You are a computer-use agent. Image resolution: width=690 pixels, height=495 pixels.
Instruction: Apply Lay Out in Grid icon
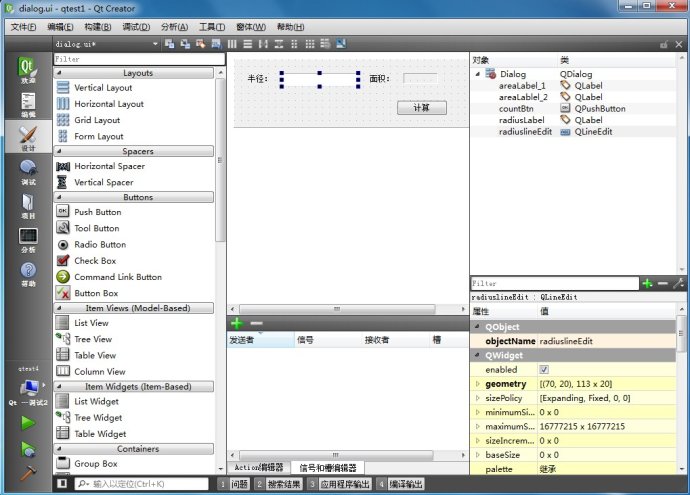pyautogui.click(x=310, y=44)
